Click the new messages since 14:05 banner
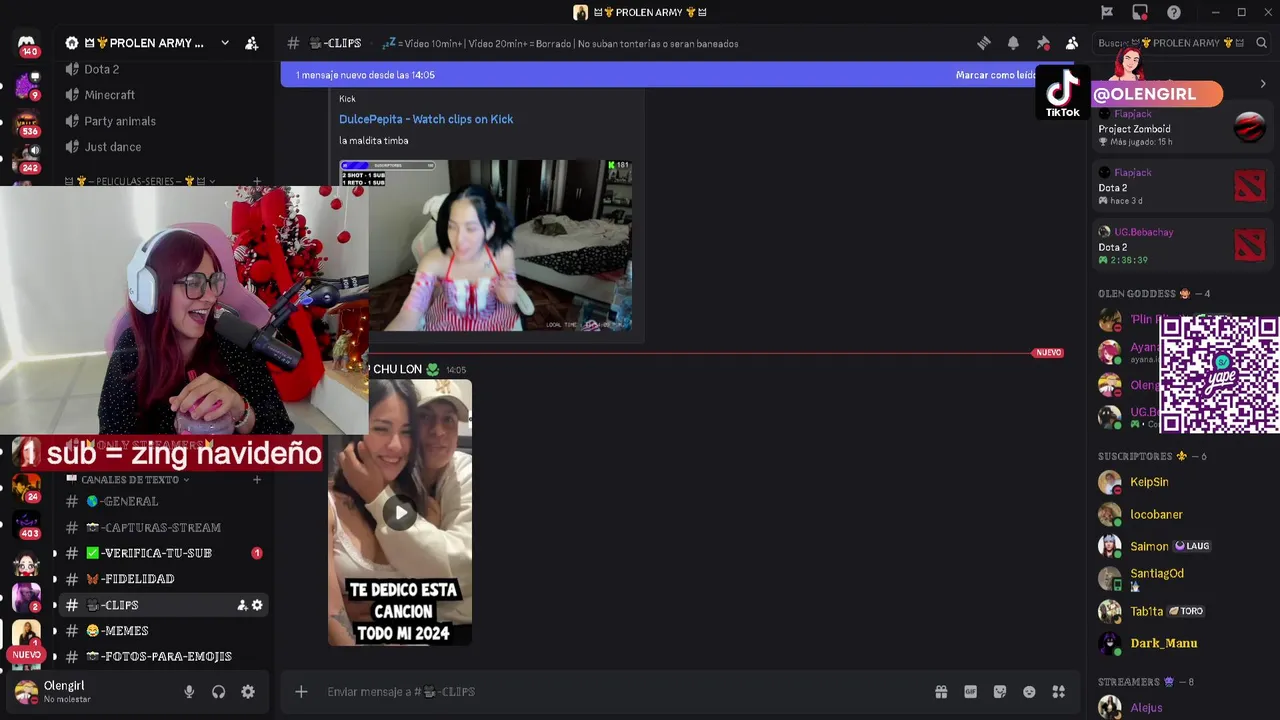The image size is (1280, 720). 365,75
